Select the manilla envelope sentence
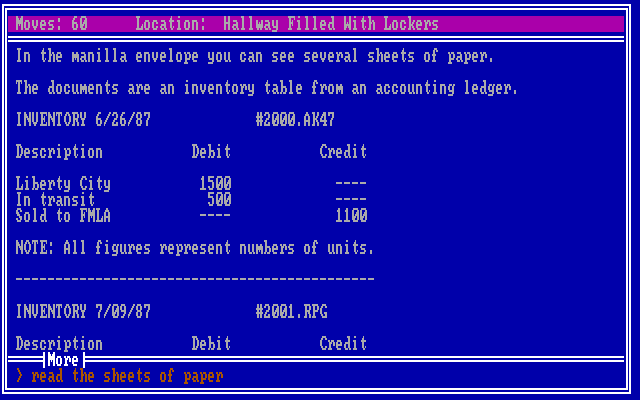640x400 pixels. click(x=255, y=56)
